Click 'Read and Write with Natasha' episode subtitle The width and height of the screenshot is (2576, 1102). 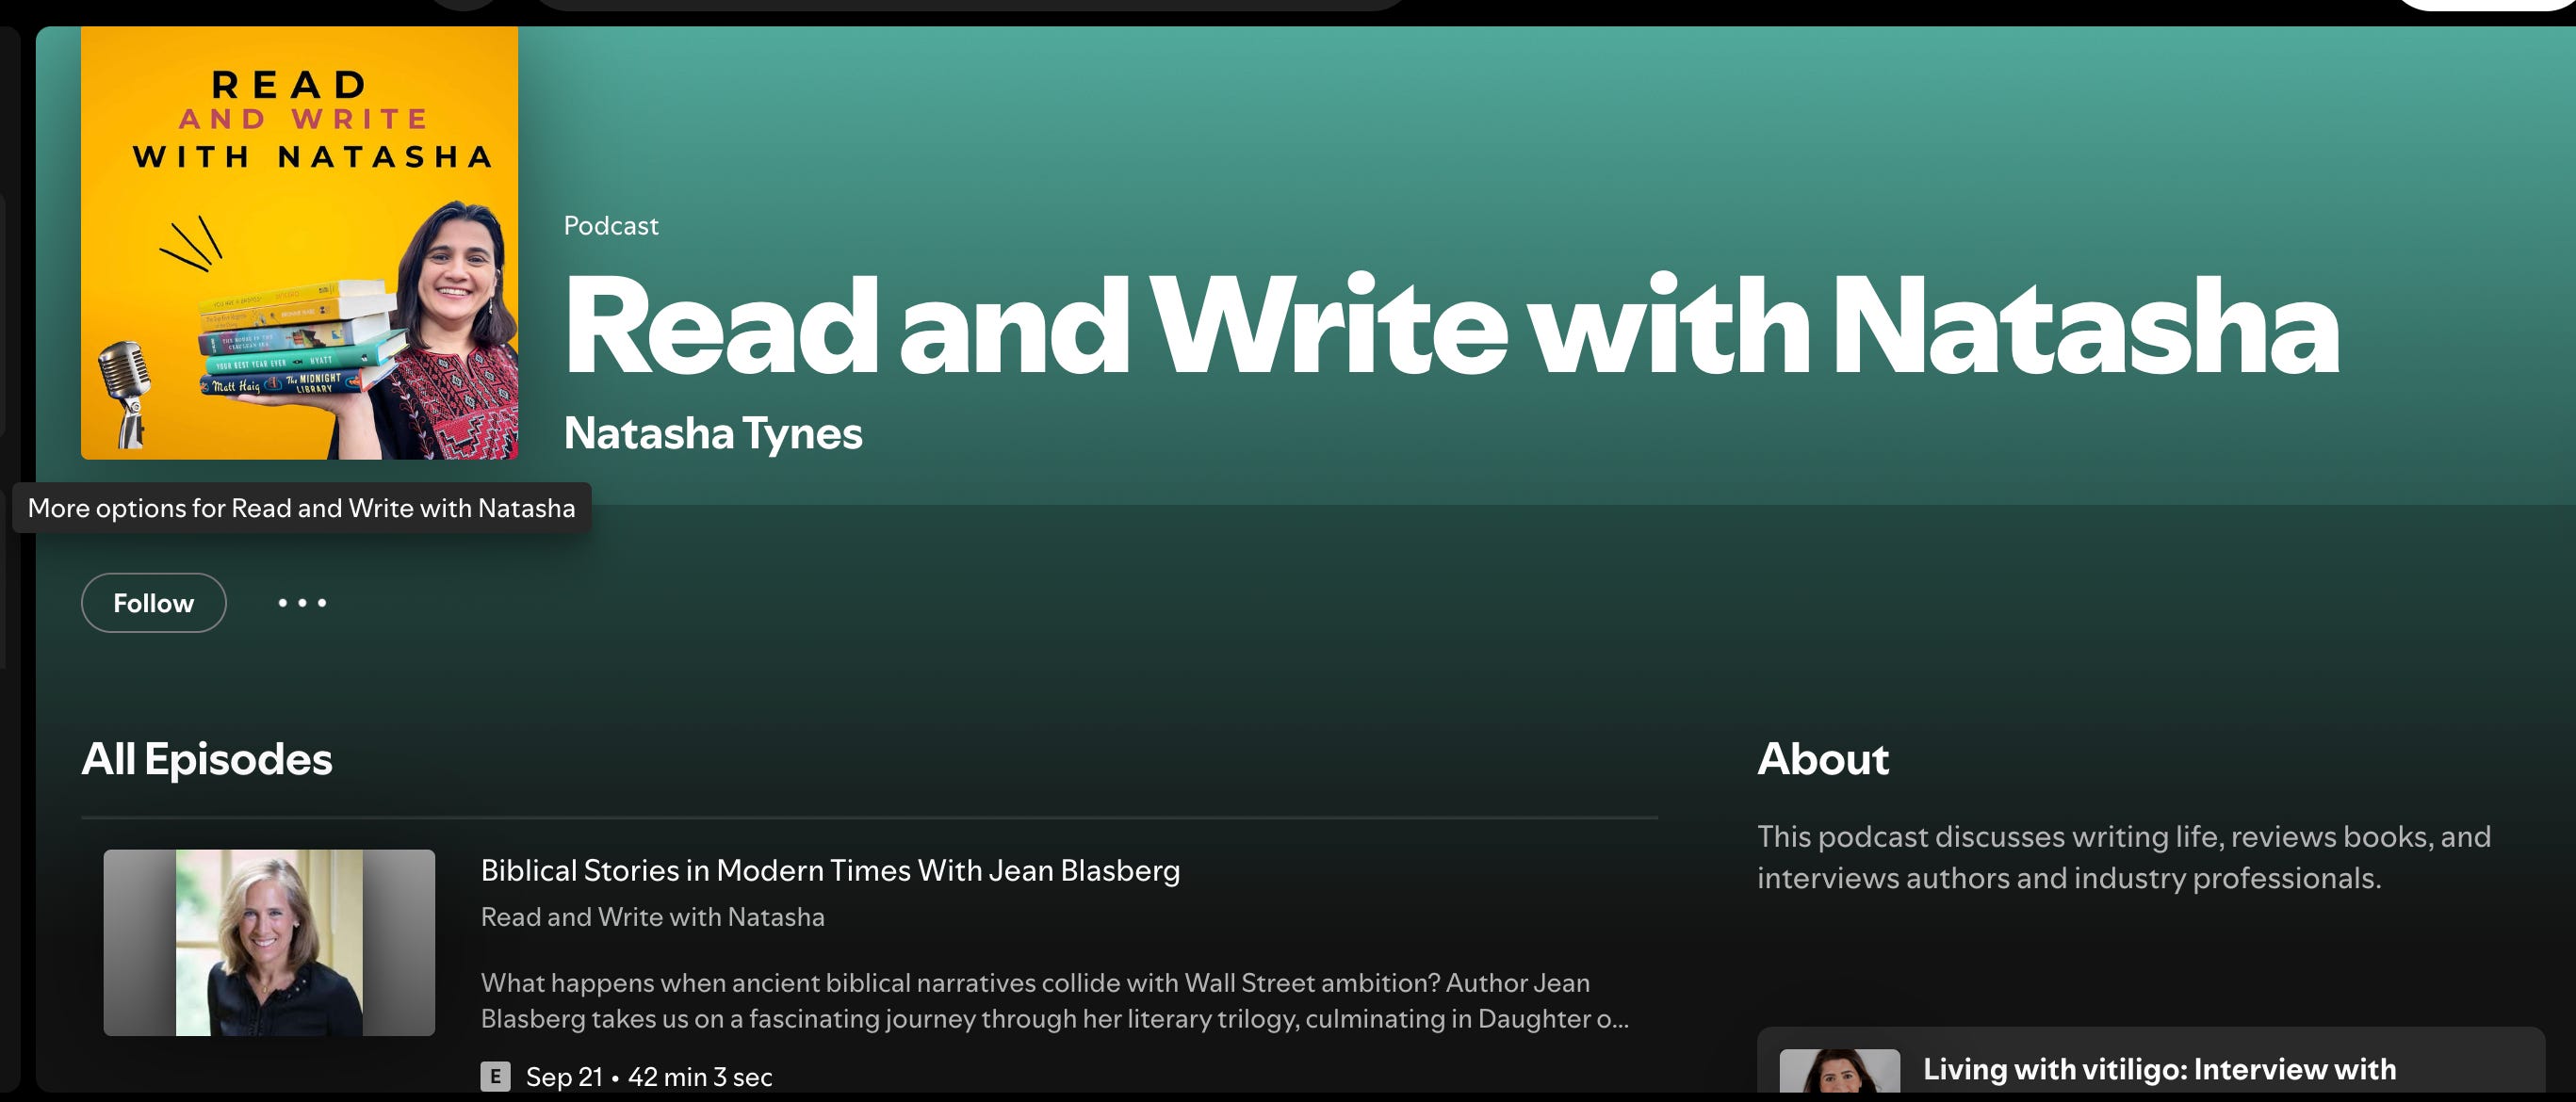point(652,916)
